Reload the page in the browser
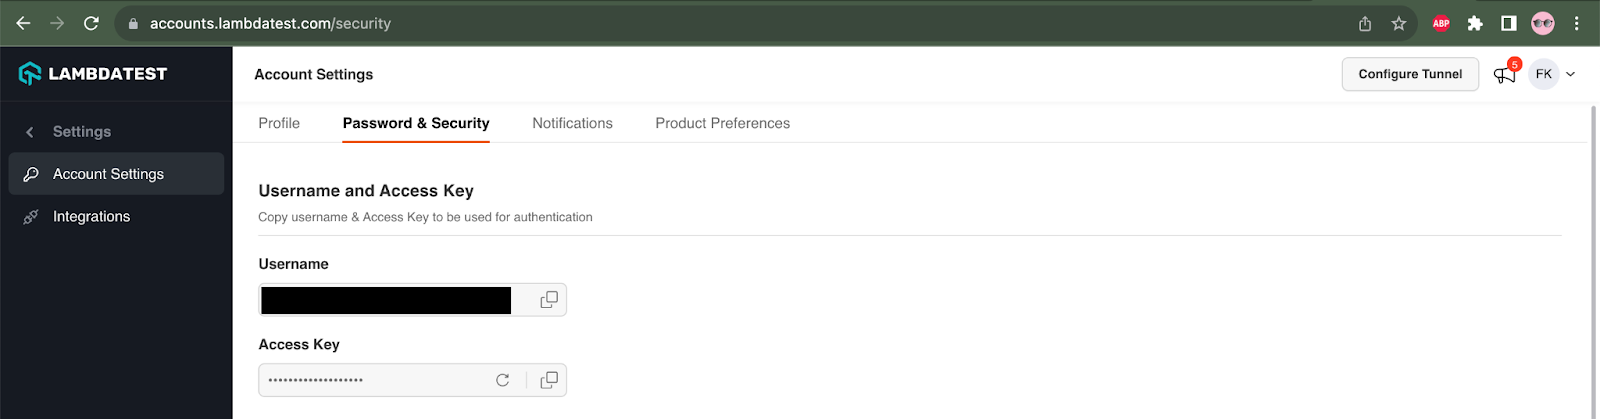The width and height of the screenshot is (1600, 419). point(91,23)
